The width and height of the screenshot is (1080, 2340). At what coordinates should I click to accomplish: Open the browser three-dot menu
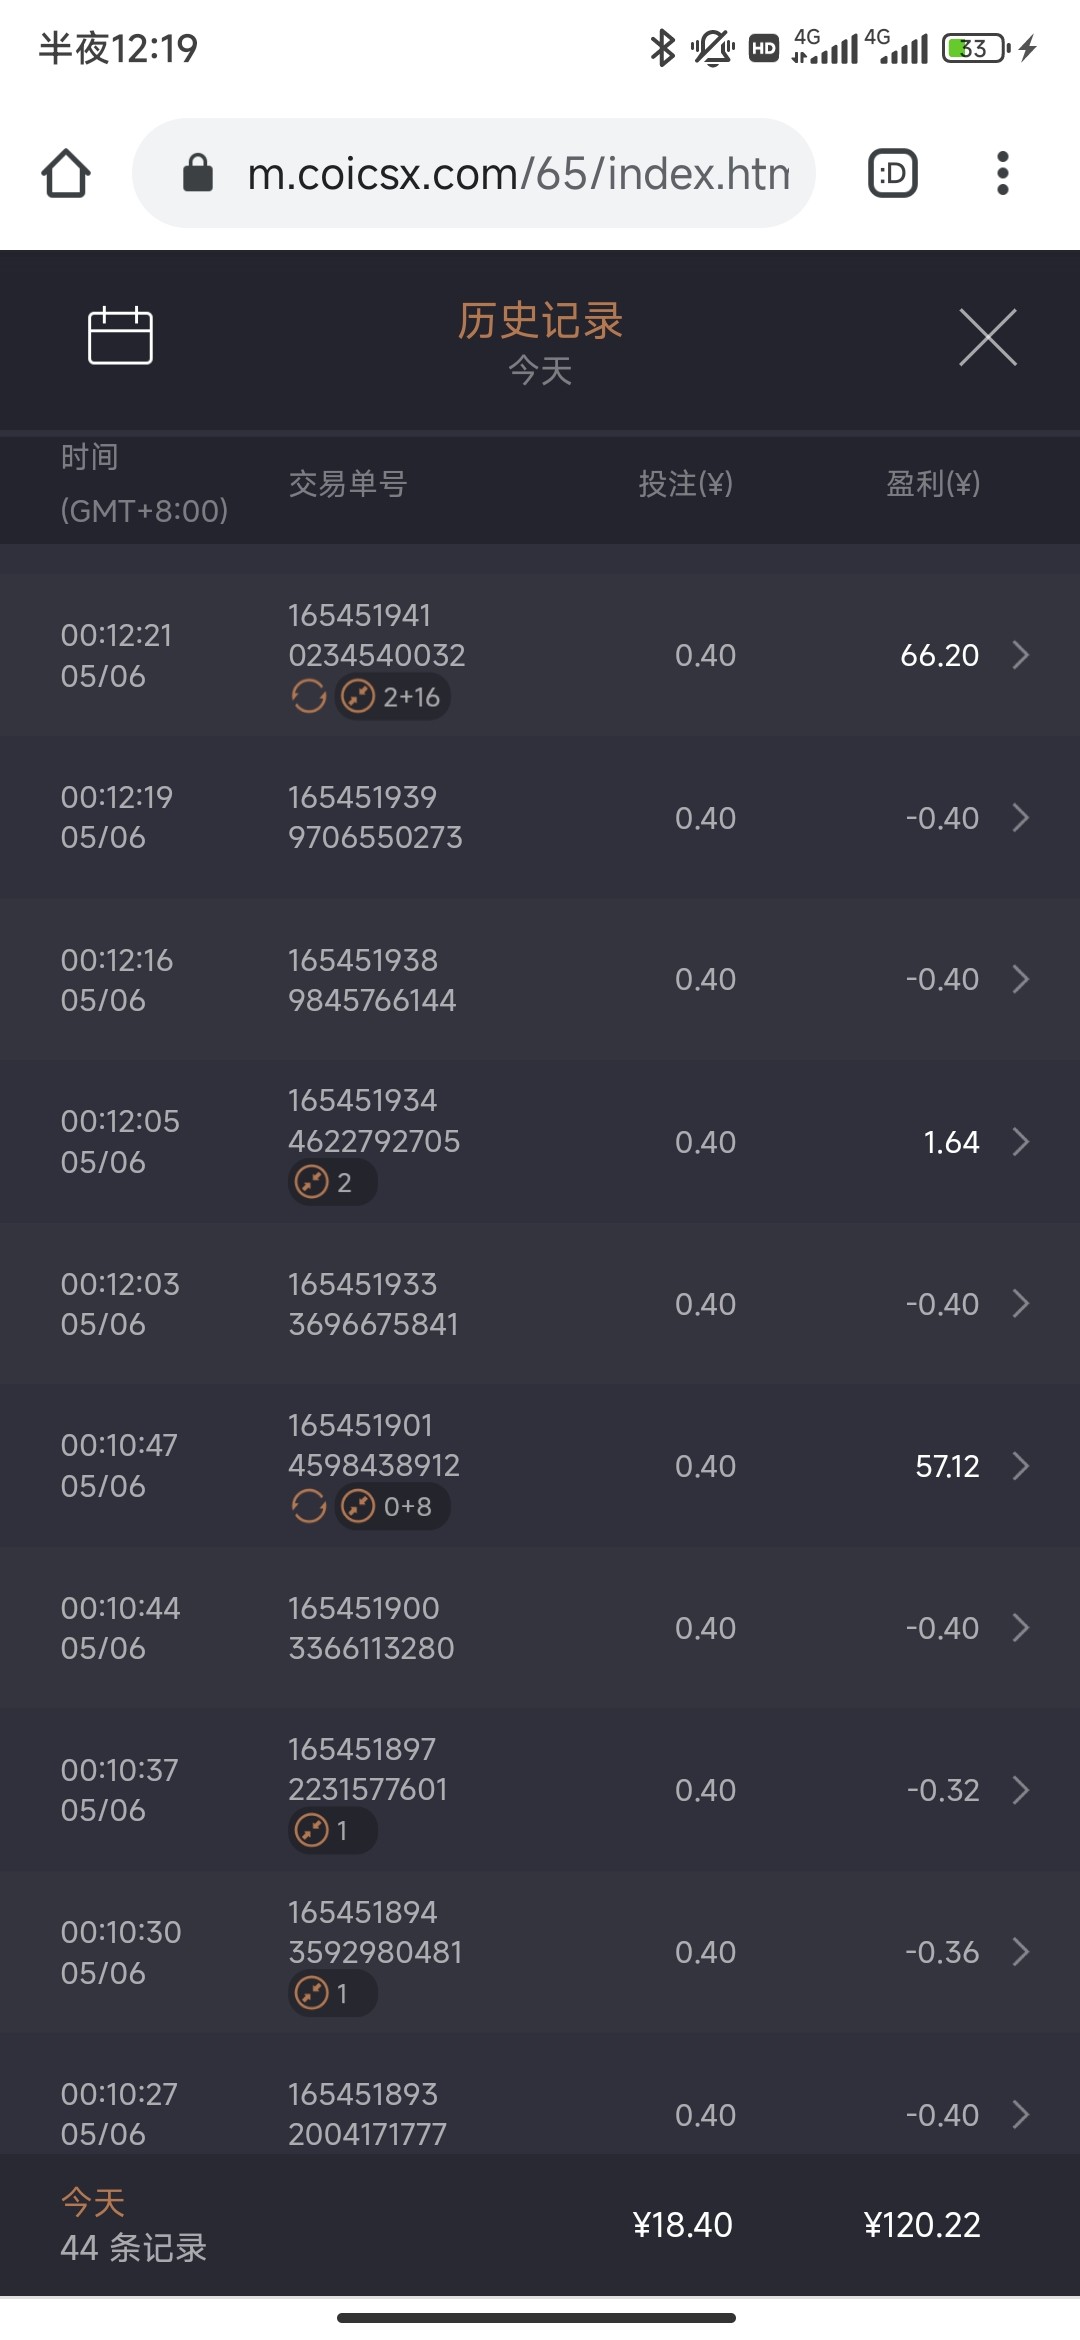[1002, 173]
